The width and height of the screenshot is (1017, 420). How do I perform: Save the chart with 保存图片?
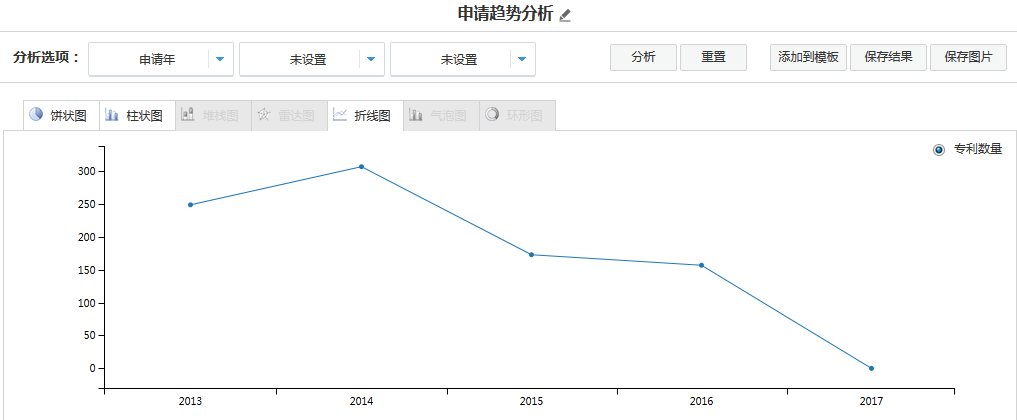pyautogui.click(x=968, y=57)
